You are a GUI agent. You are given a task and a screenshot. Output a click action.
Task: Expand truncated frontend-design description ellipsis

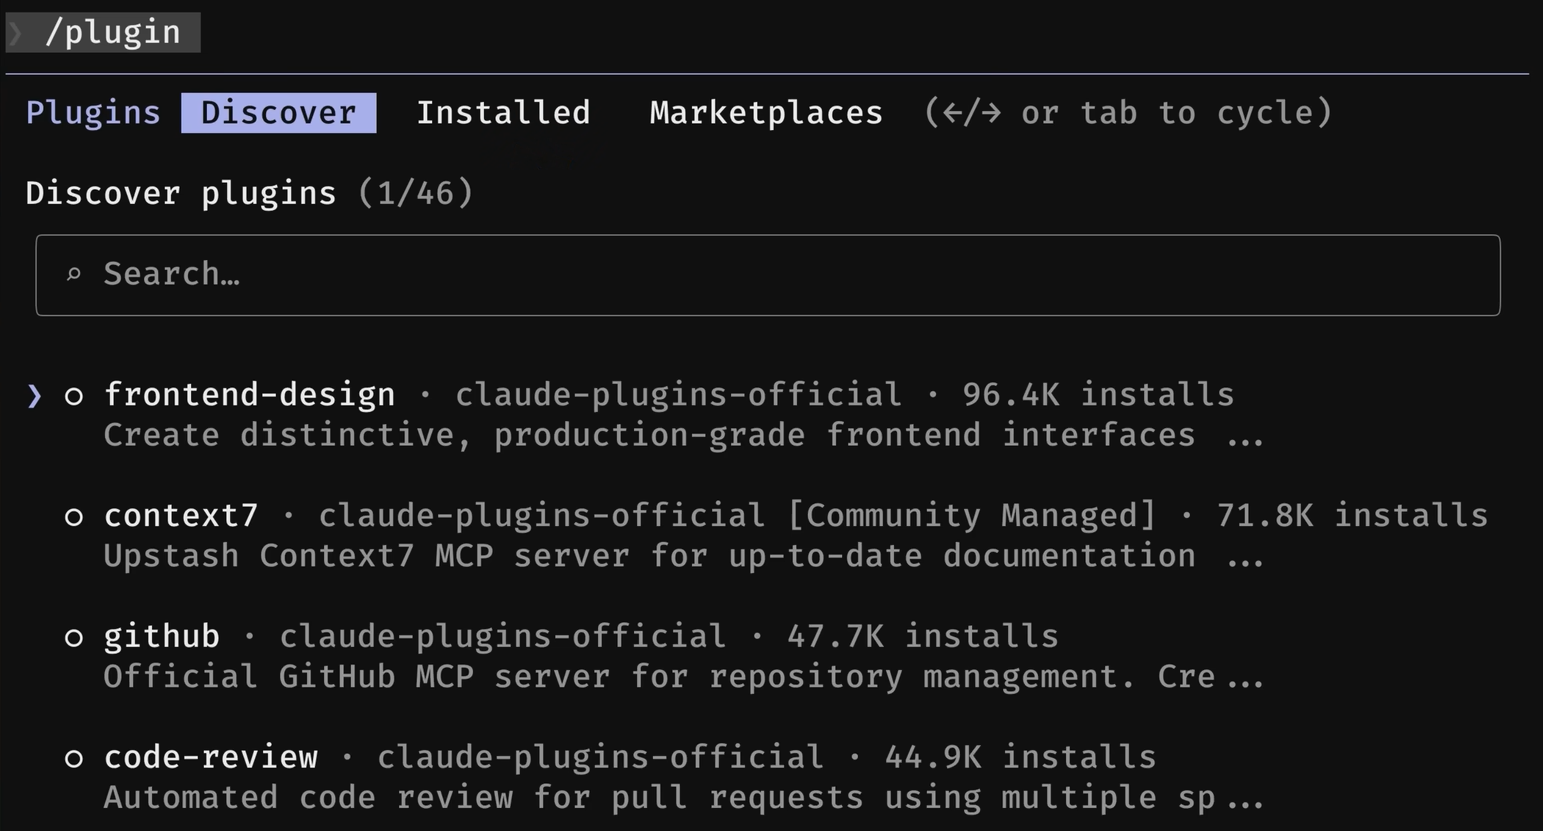[x=1245, y=437]
